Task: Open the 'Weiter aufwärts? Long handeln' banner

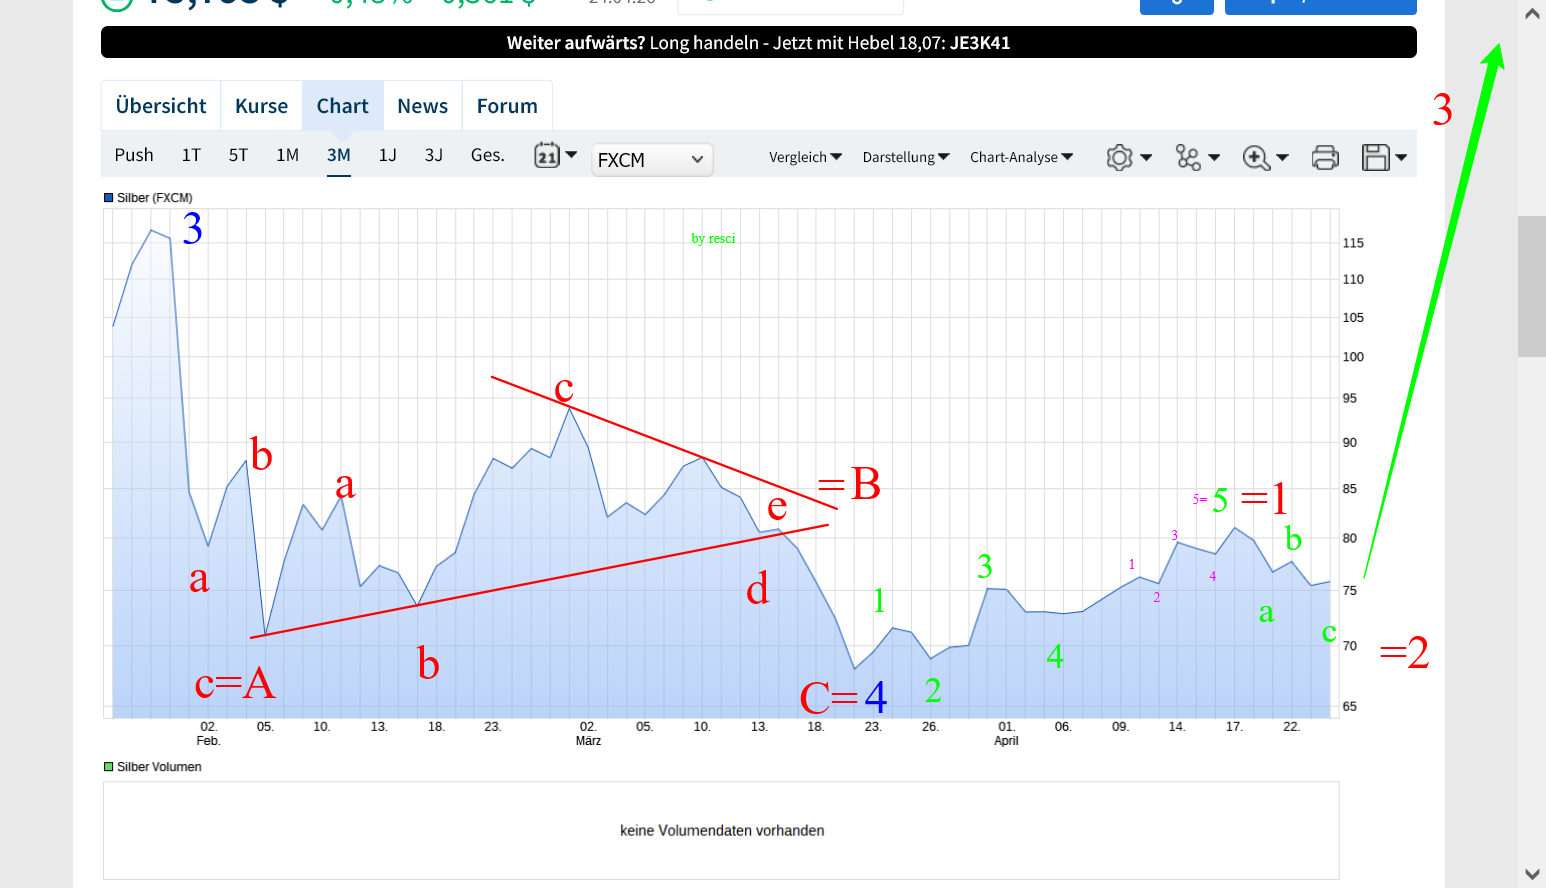Action: click(759, 42)
